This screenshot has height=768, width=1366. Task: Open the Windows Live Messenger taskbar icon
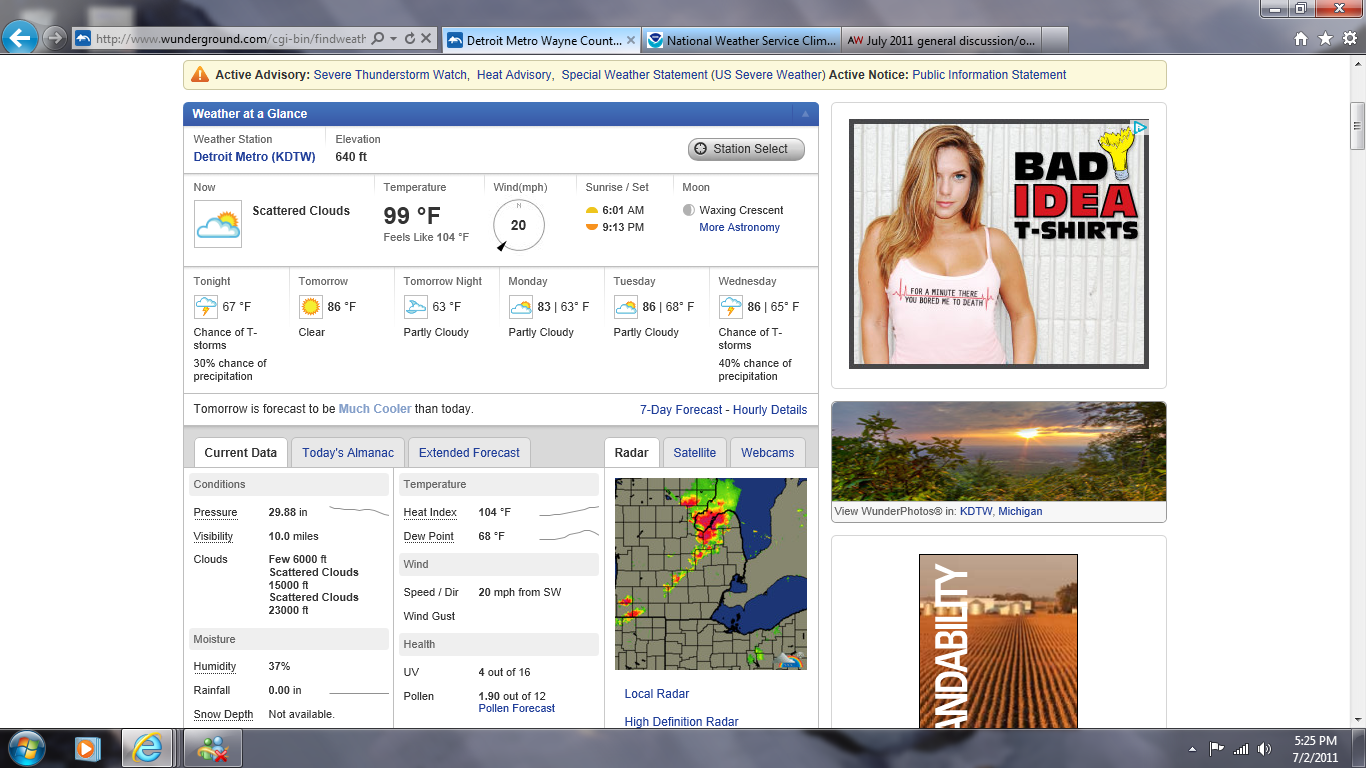pyautogui.click(x=214, y=747)
